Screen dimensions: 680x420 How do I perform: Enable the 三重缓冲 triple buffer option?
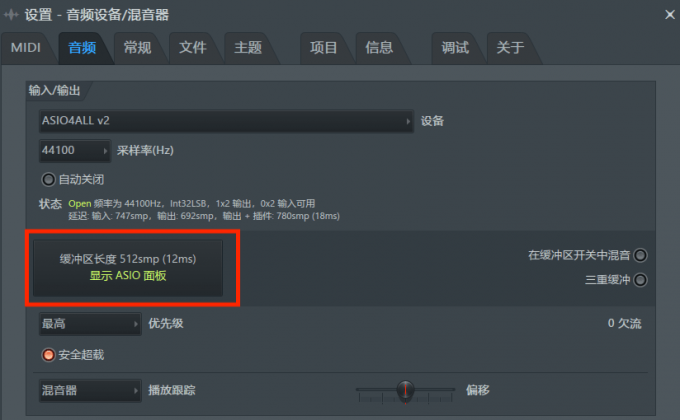[640, 280]
